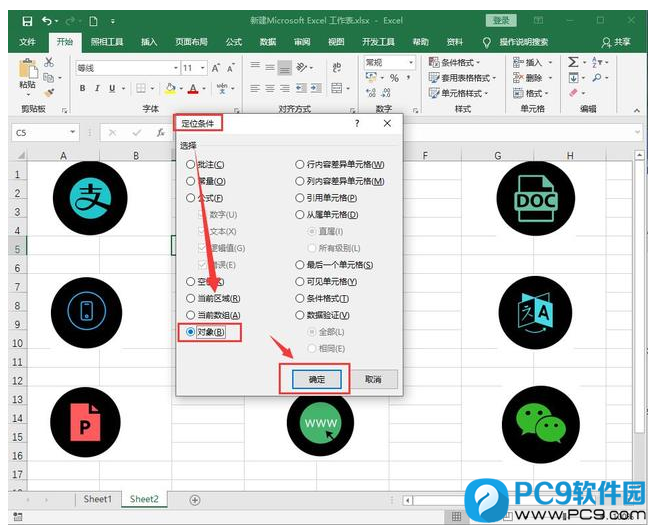Select the 对象(B) radio option
The width and height of the screenshot is (655, 530).
click(x=206, y=332)
